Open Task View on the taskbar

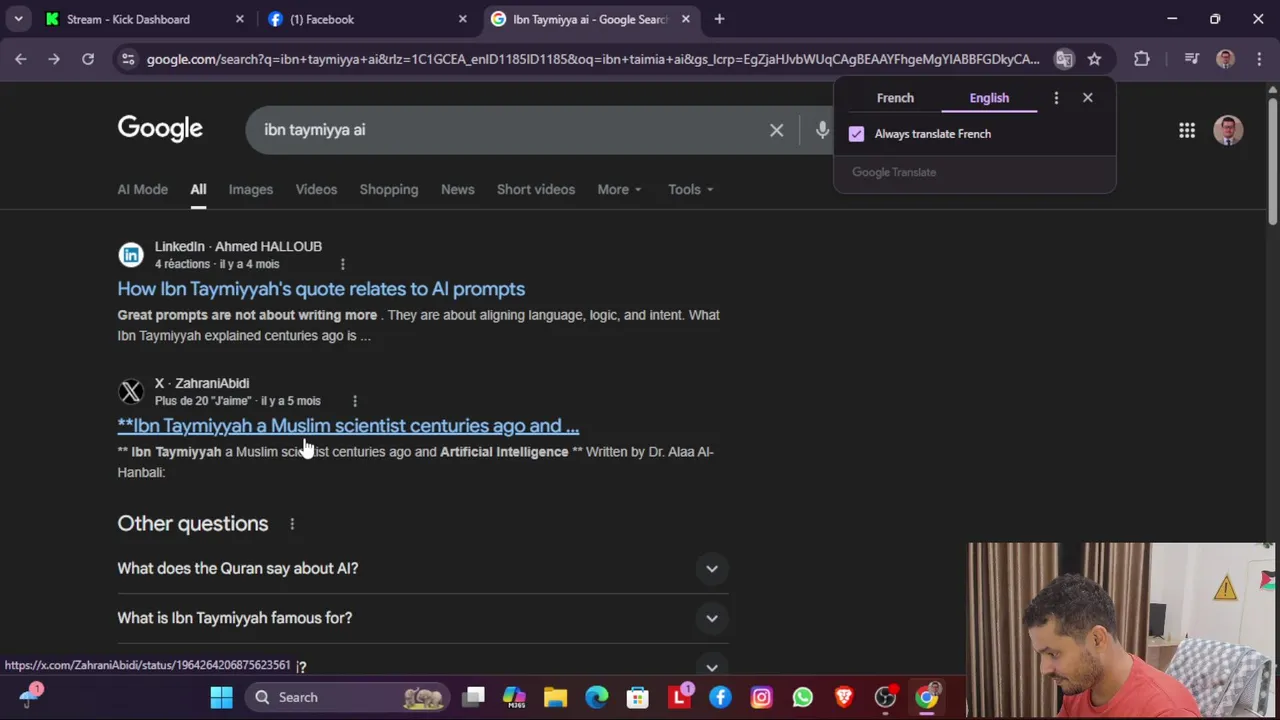tap(474, 697)
